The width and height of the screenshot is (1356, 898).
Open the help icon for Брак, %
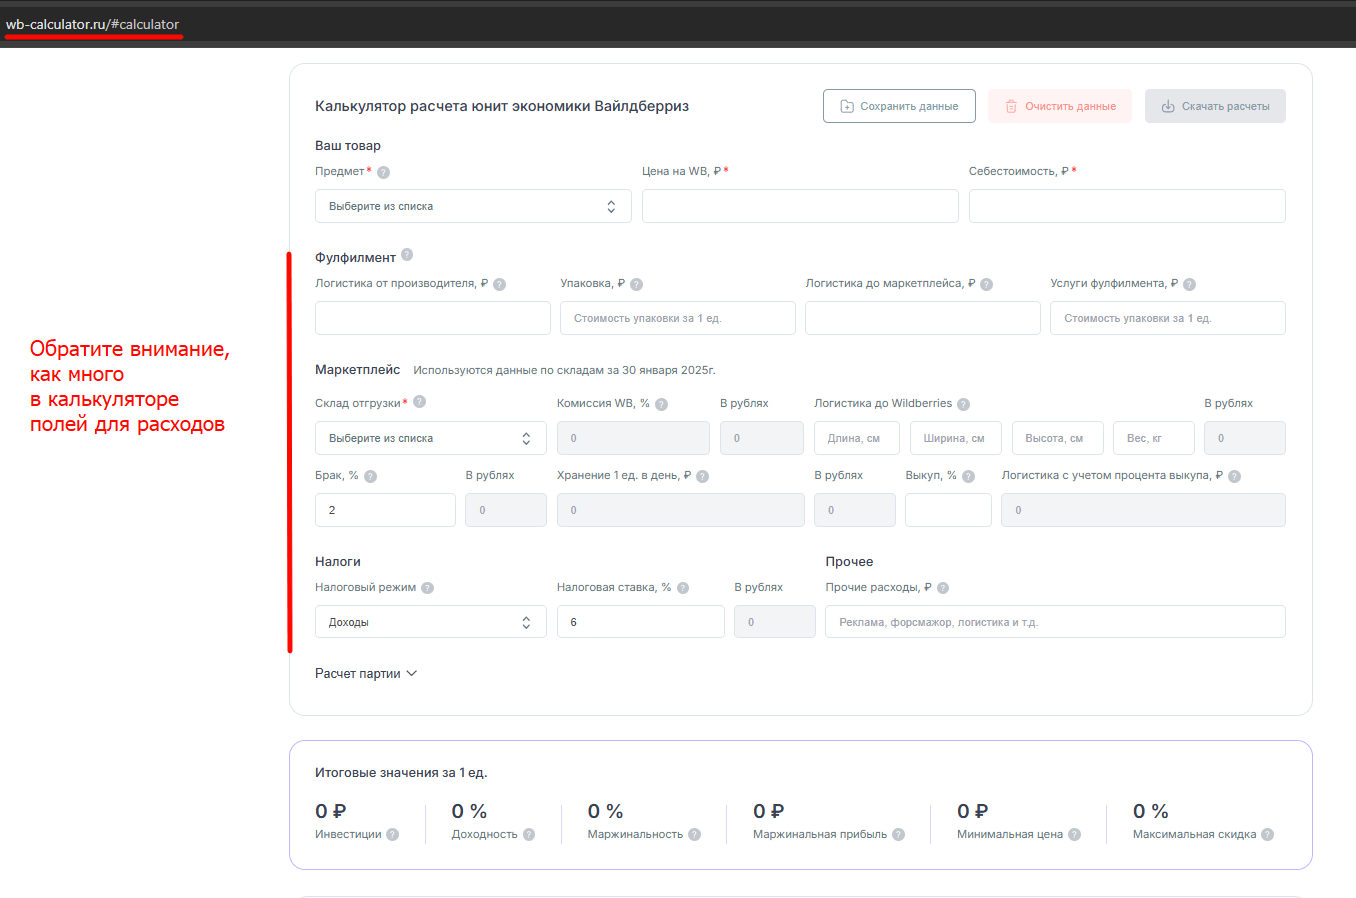tap(371, 476)
